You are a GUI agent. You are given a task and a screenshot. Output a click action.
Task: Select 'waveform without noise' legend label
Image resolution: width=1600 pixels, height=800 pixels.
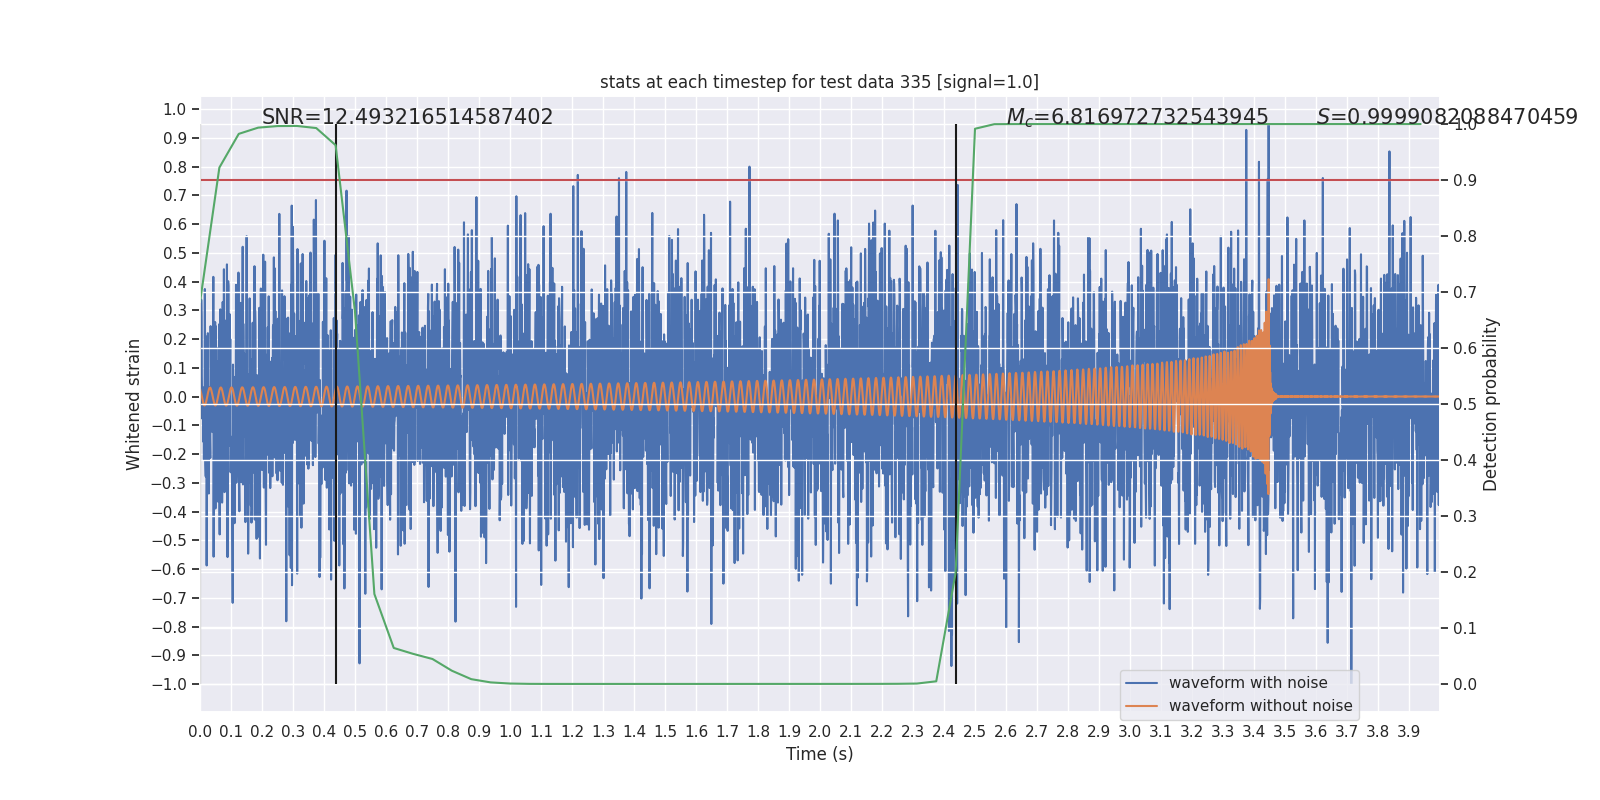click(1260, 706)
